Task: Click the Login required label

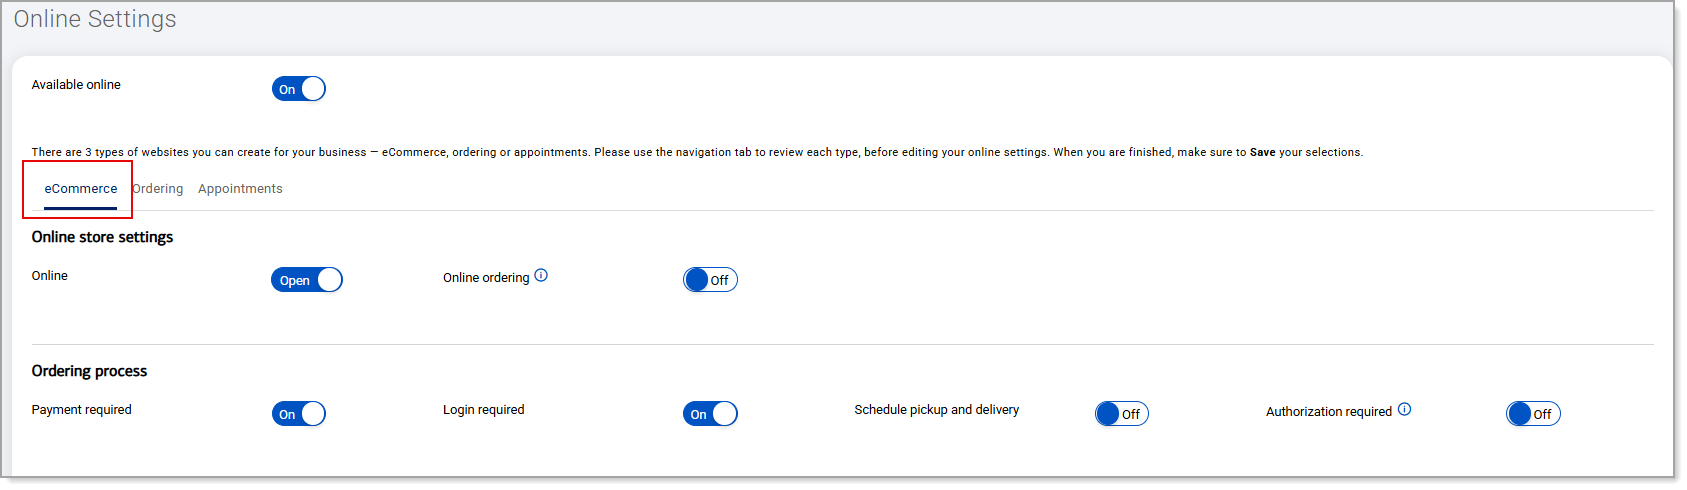Action: point(484,410)
